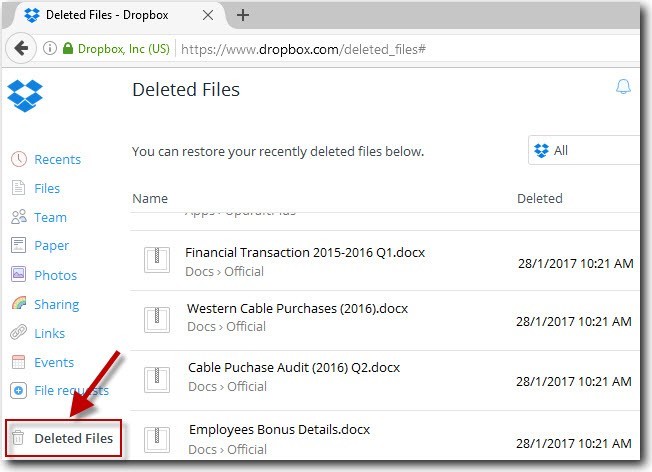Open the Events link
This screenshot has height=472, width=652.
tap(54, 363)
